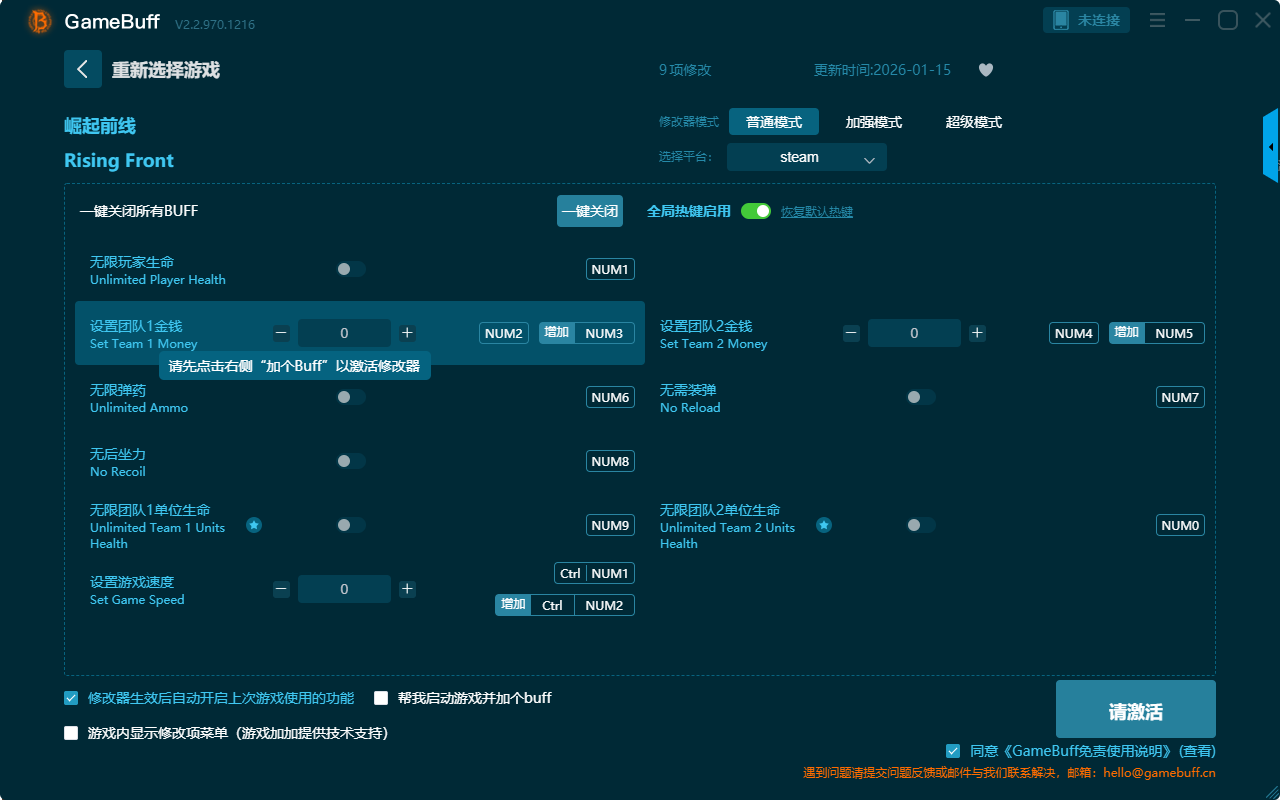The height and width of the screenshot is (800, 1280).
Task: Click the plus icon for Set Game Speed
Action: (x=407, y=589)
